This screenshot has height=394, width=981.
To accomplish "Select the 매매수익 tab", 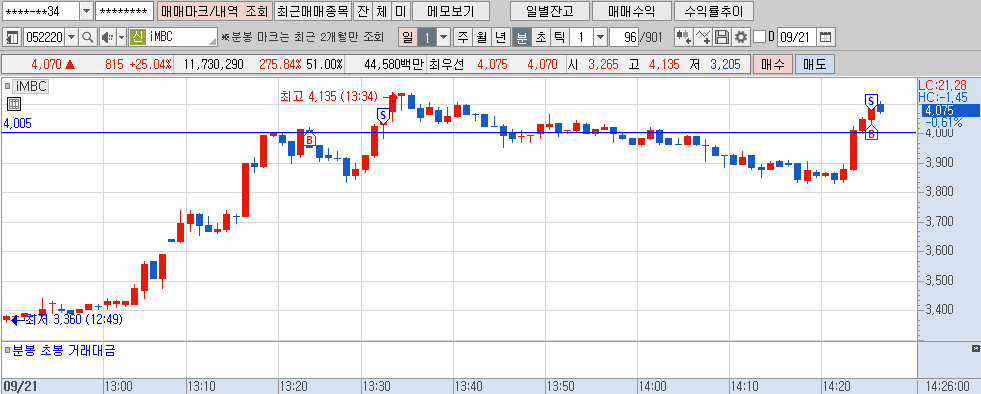I will click(631, 11).
